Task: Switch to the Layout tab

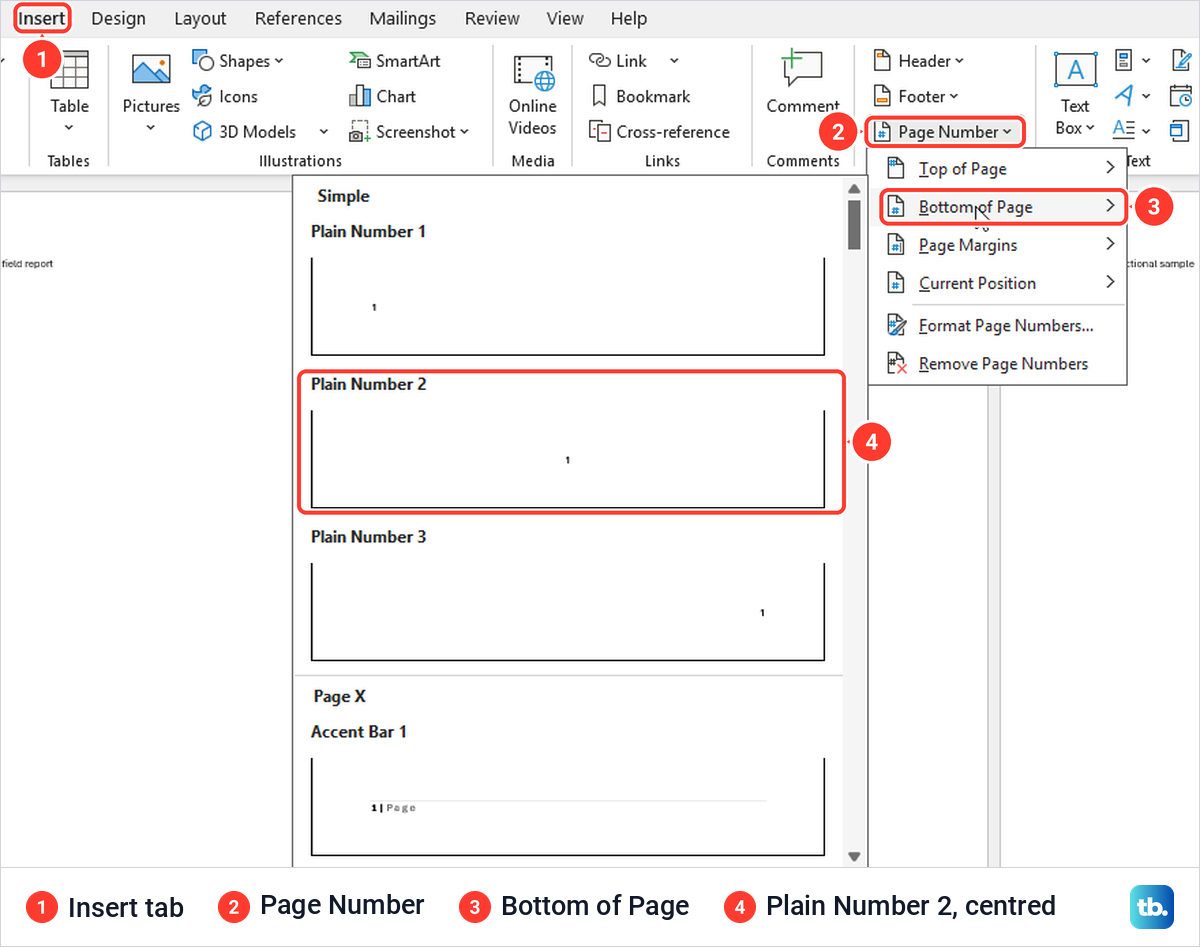Action: [200, 18]
